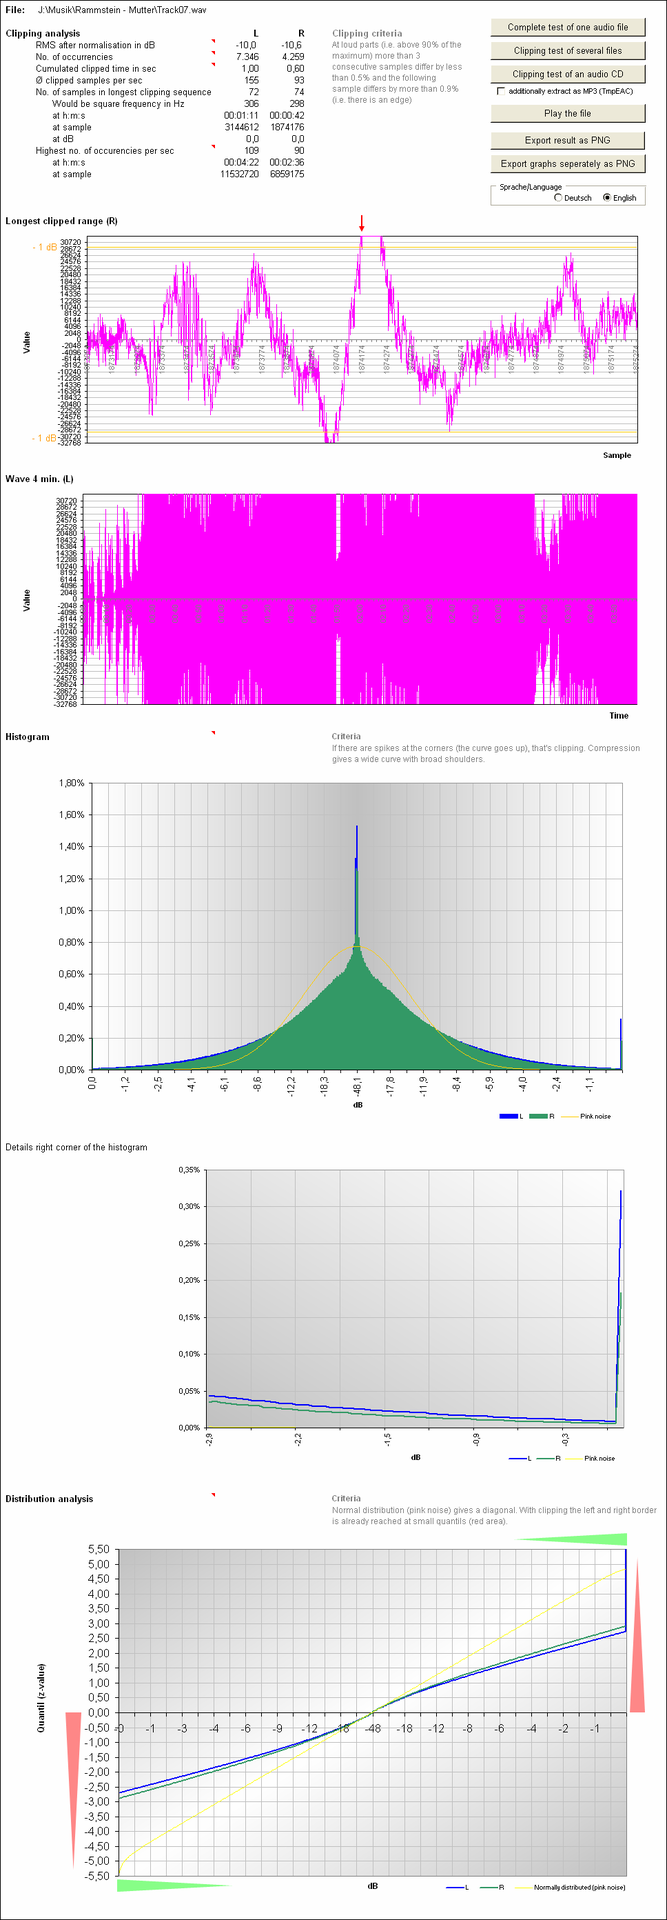The height and width of the screenshot is (1920, 667).
Task: Click red comment marker beside Cumulated clipped time
Action: coord(212,65)
